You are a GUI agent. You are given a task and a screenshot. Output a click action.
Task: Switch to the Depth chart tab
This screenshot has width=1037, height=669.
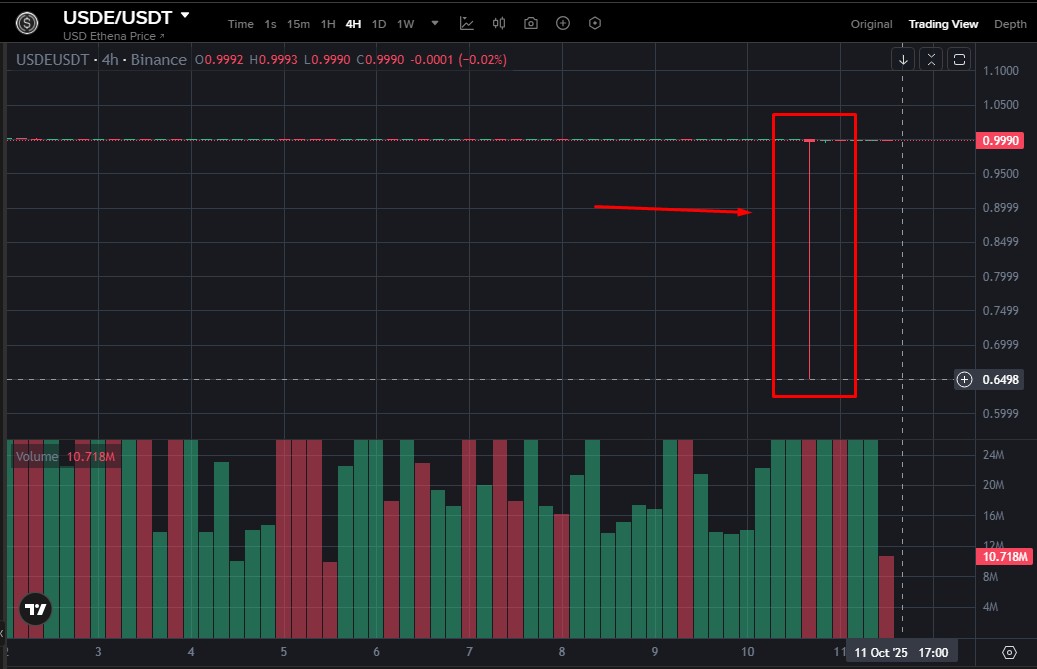(1010, 24)
